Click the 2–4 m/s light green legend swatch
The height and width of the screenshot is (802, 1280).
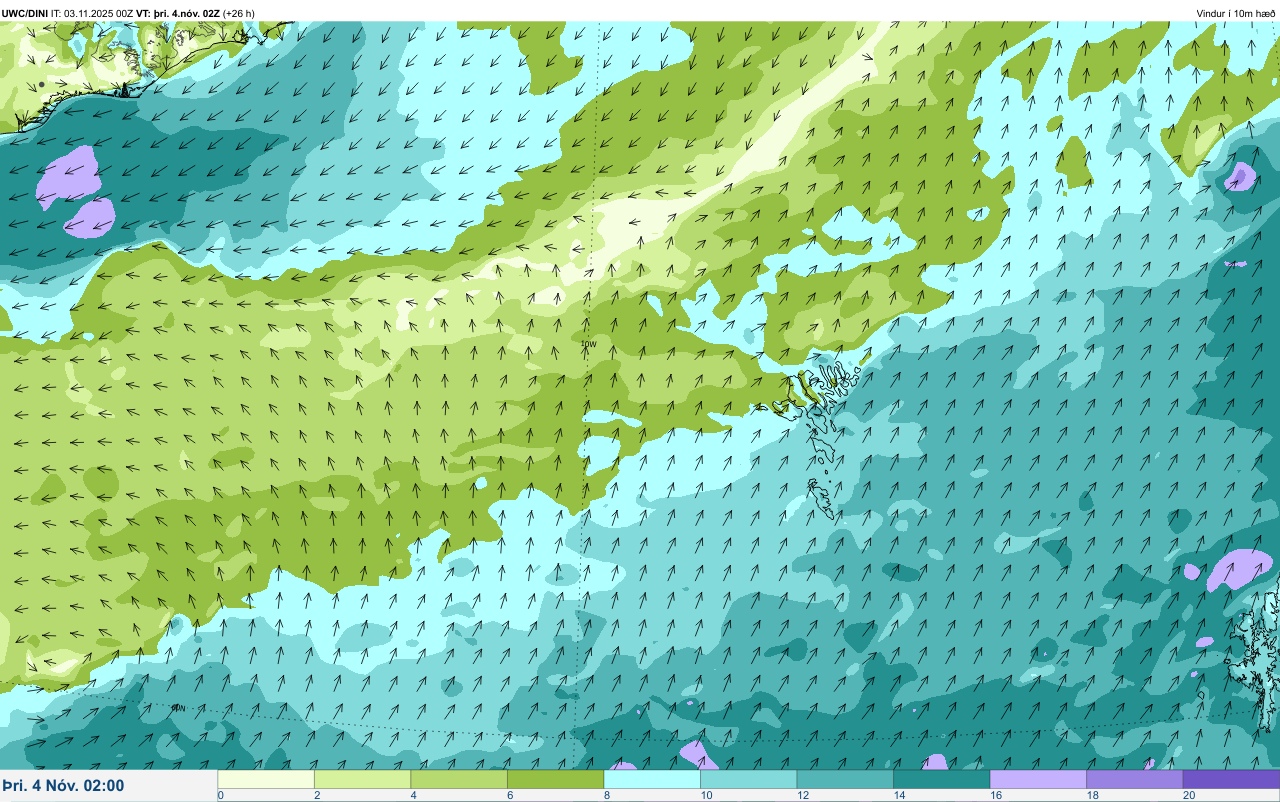point(362,779)
